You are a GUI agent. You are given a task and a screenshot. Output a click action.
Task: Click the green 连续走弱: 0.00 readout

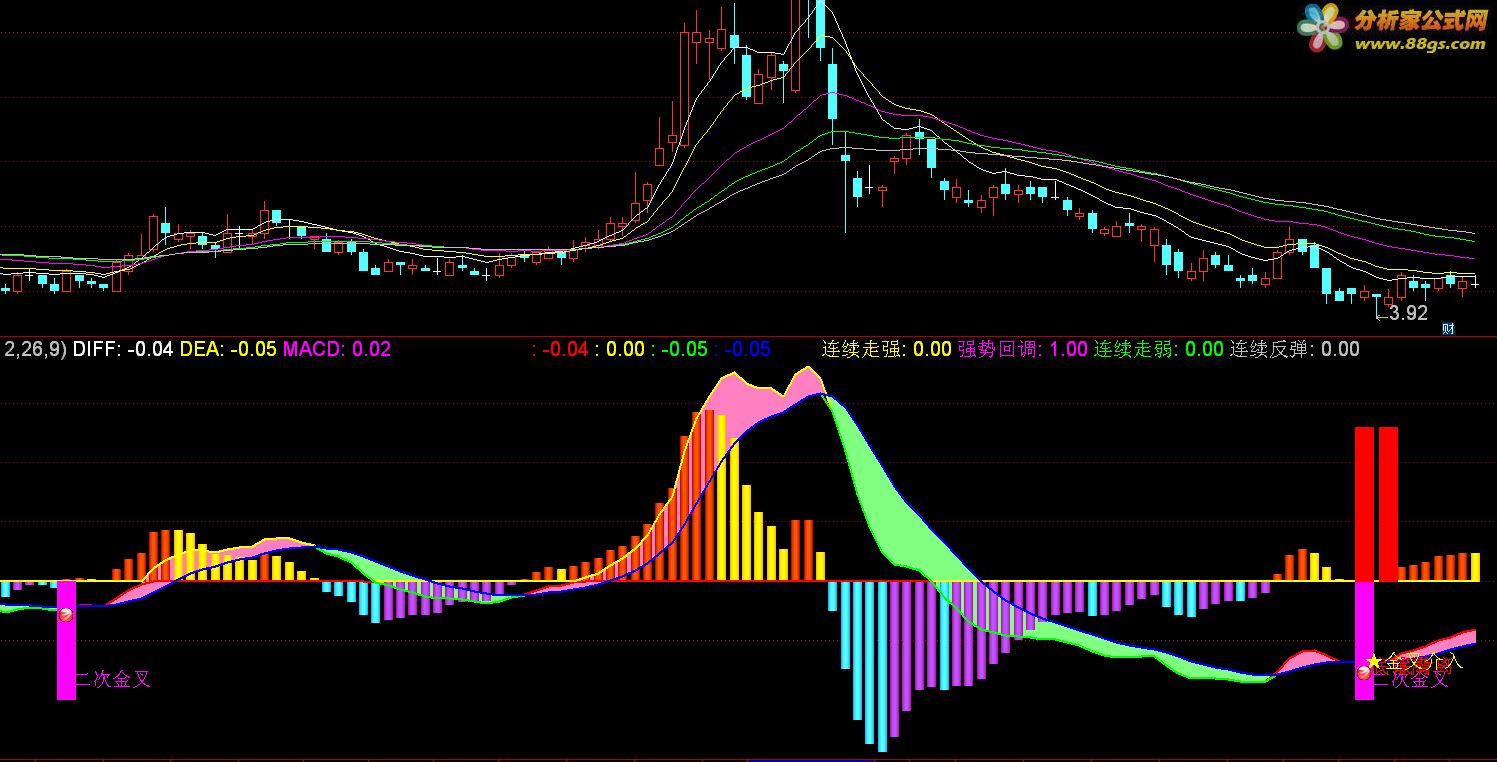pos(1159,349)
